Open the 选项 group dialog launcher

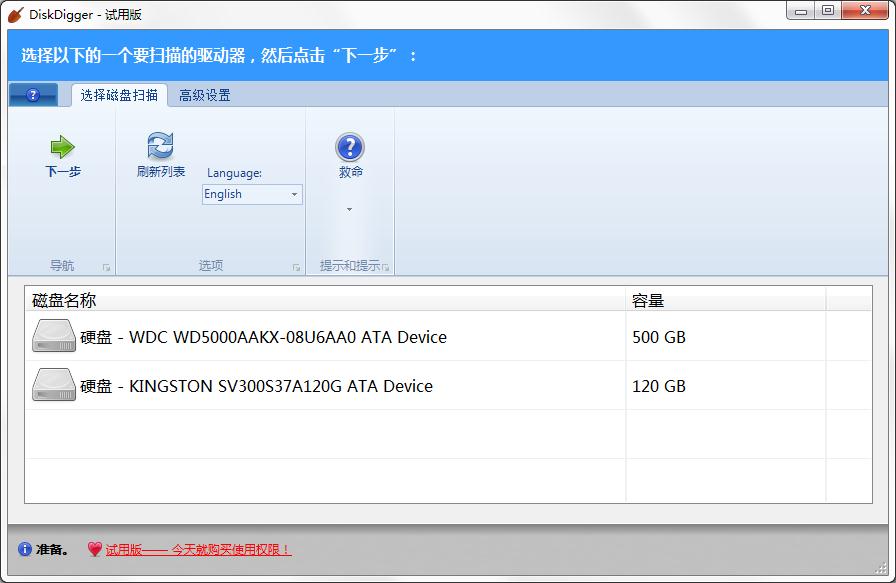coord(296,267)
